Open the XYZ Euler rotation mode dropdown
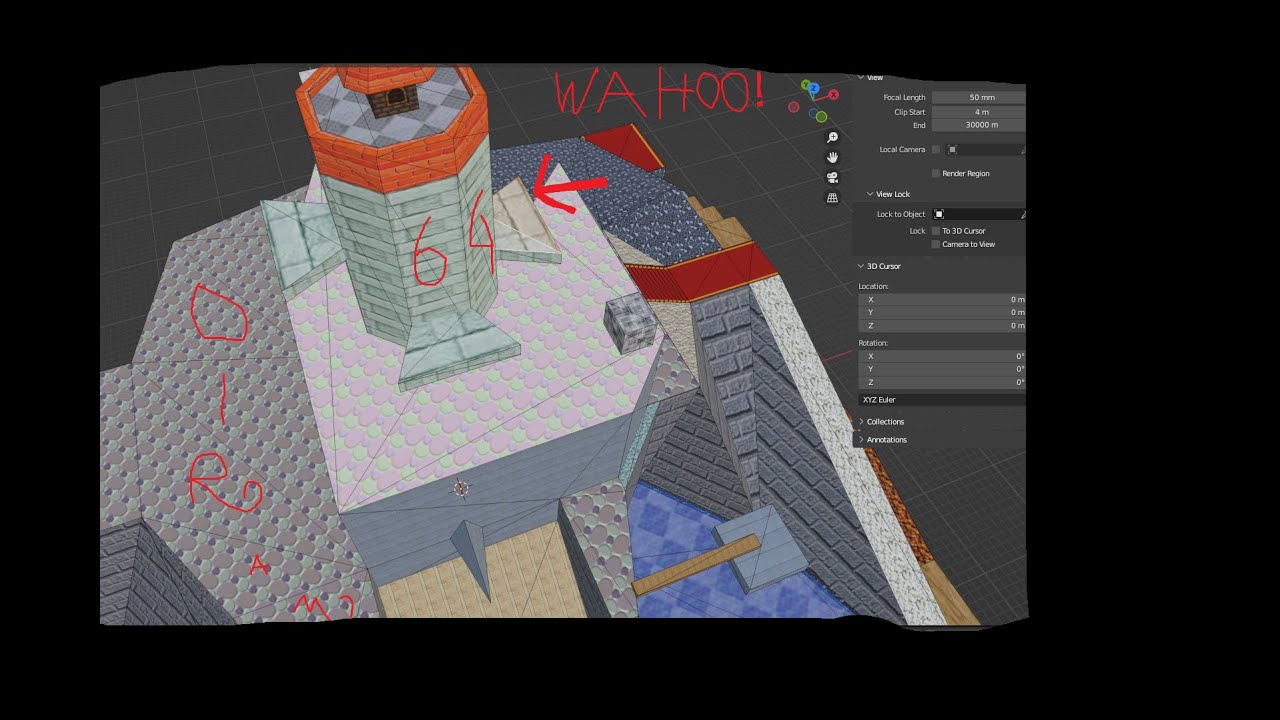This screenshot has width=1280, height=720. pyautogui.click(x=943, y=400)
